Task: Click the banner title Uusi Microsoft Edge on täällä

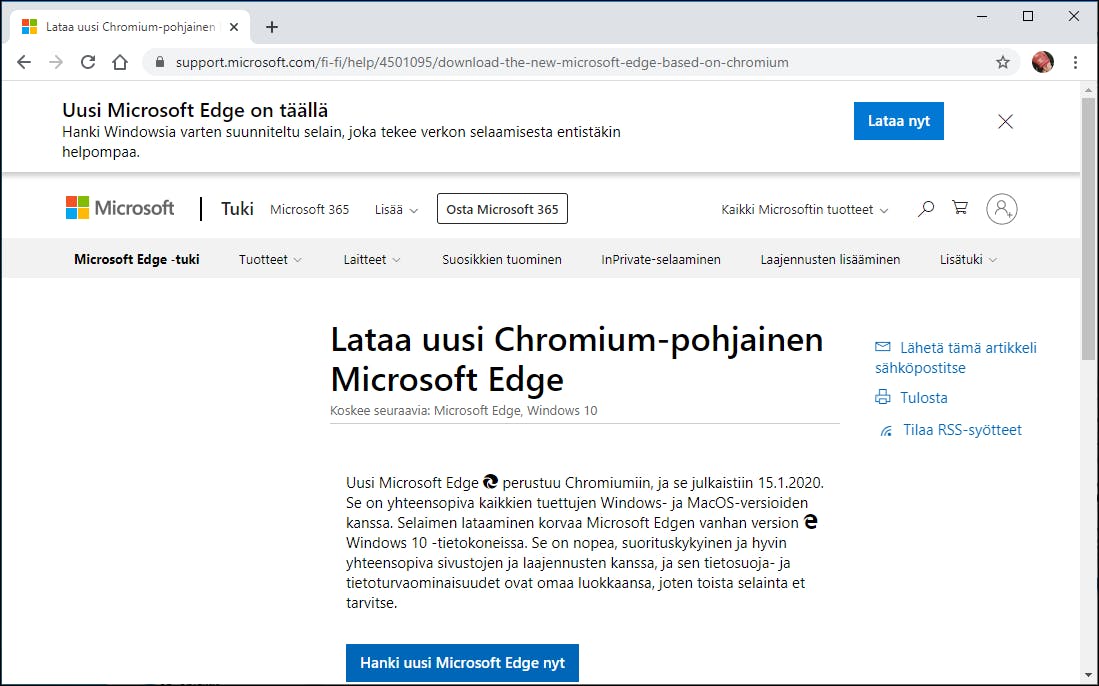Action: (195, 110)
